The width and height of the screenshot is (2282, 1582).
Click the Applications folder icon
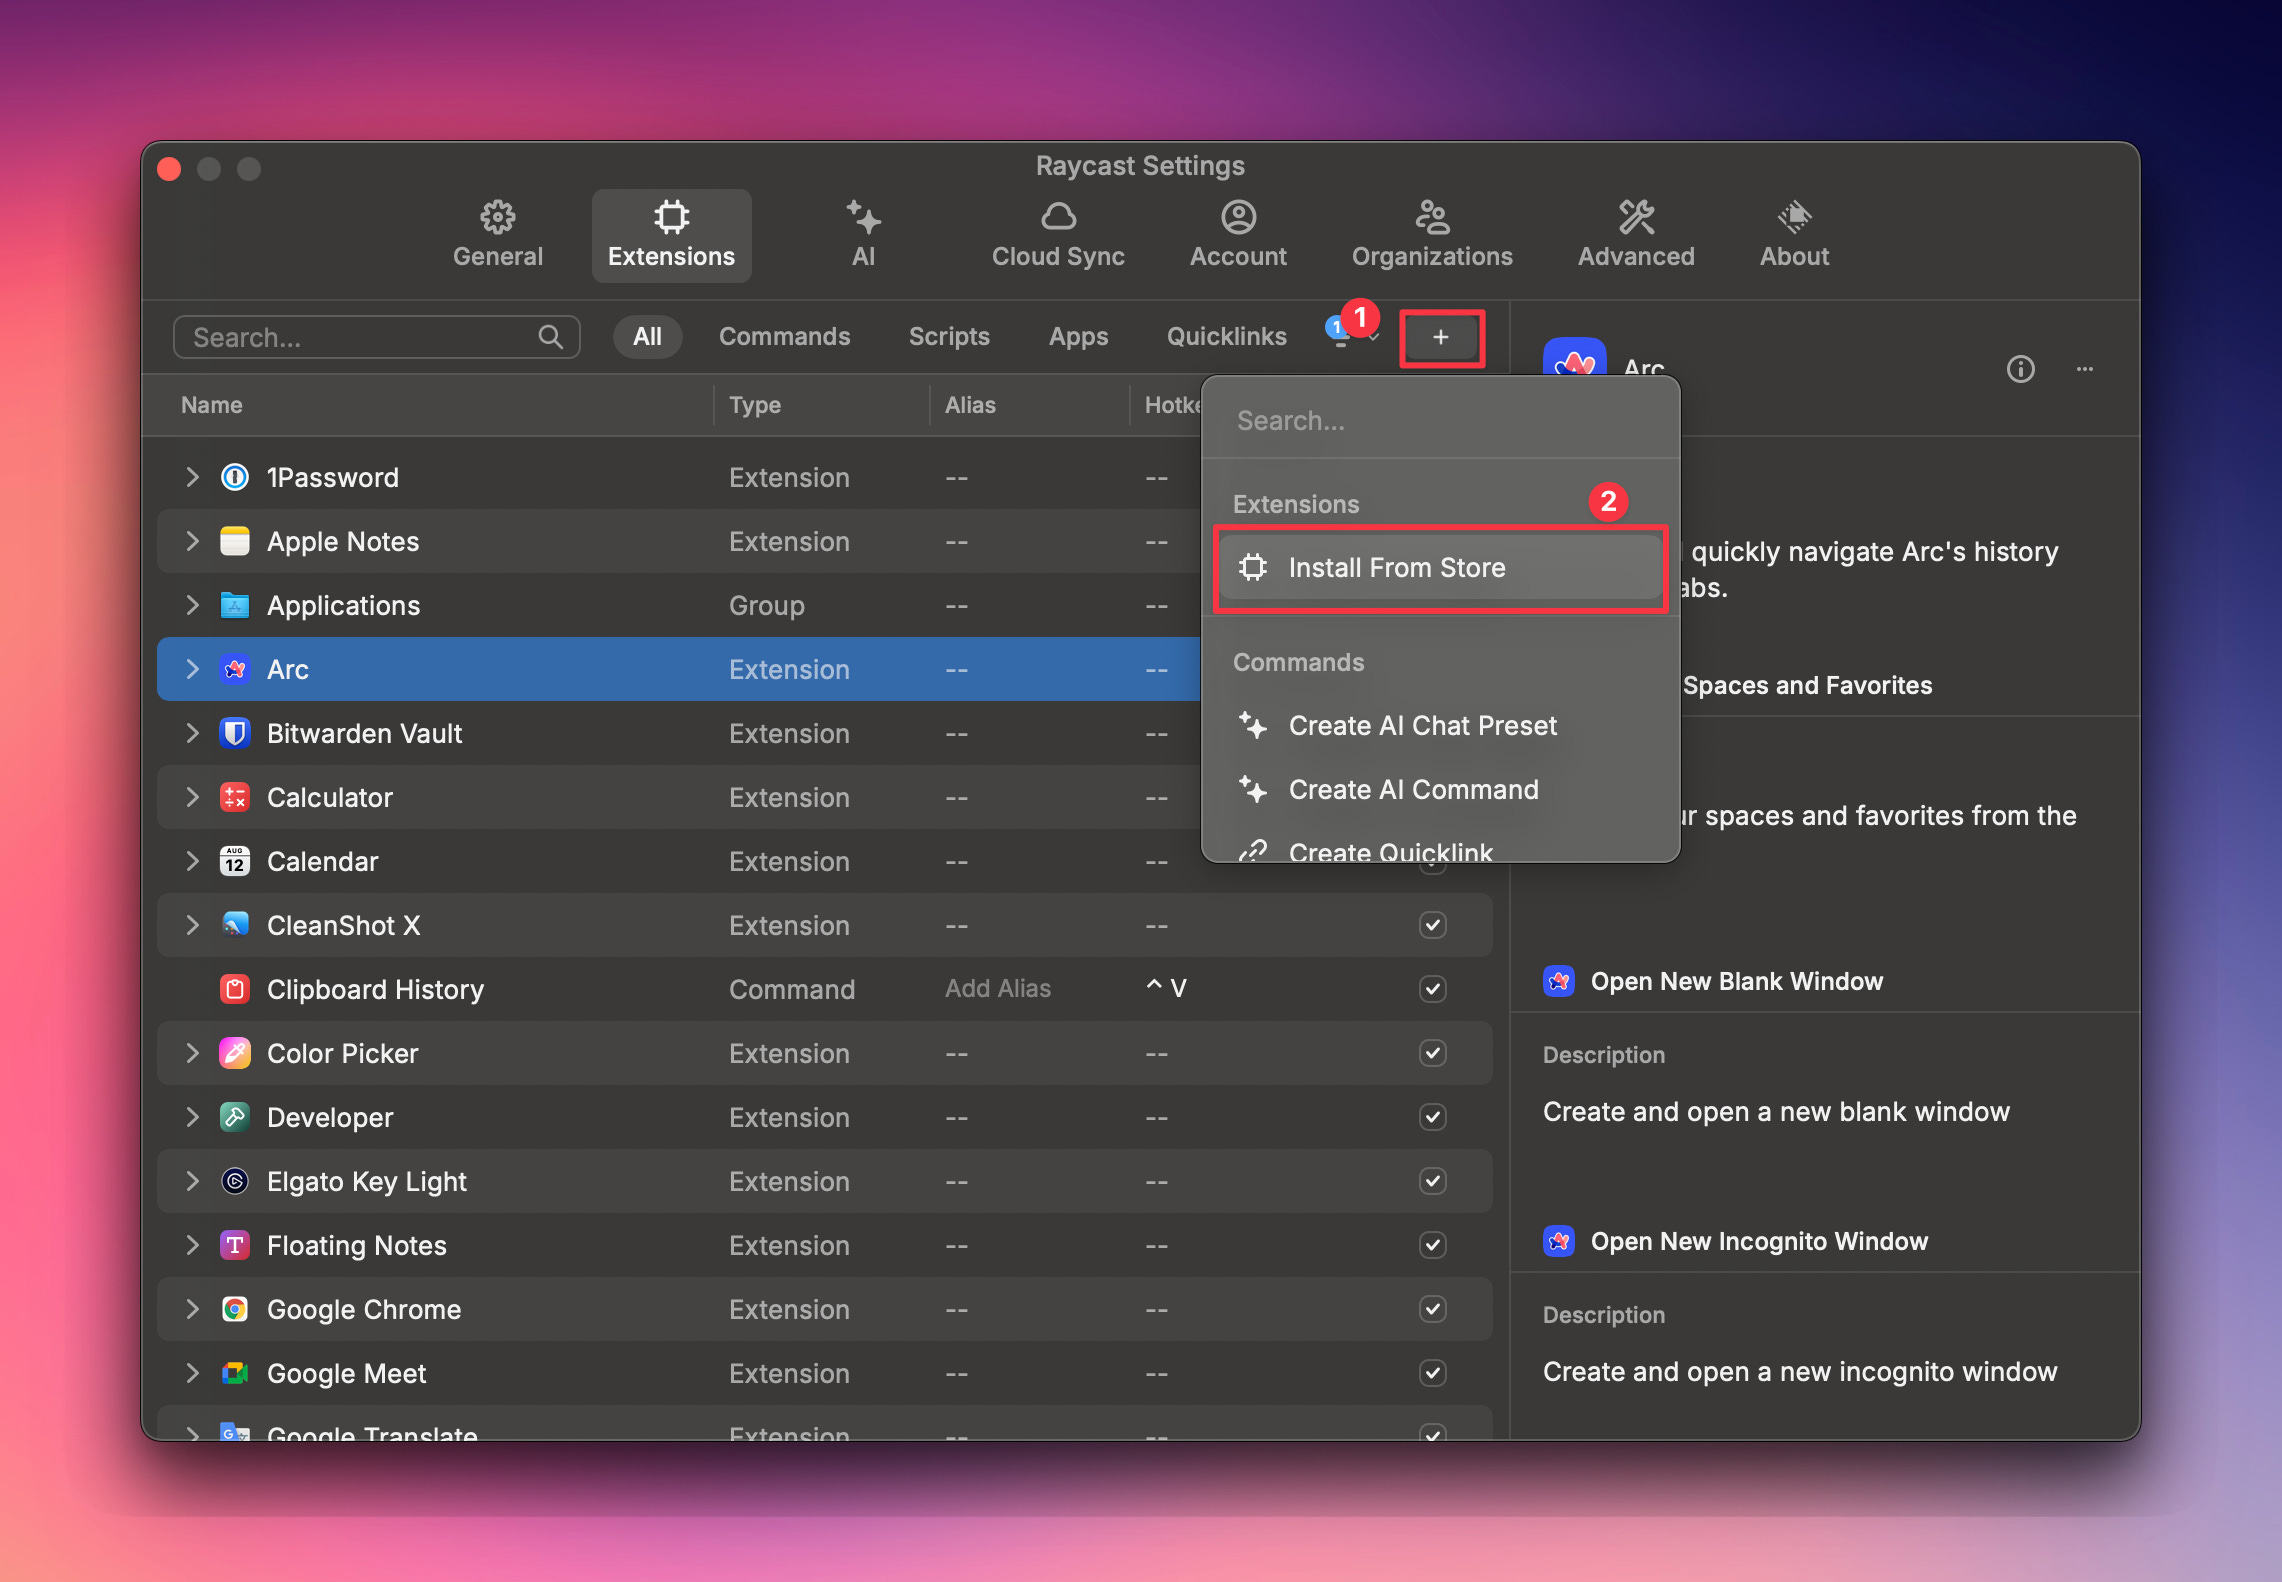(x=234, y=605)
